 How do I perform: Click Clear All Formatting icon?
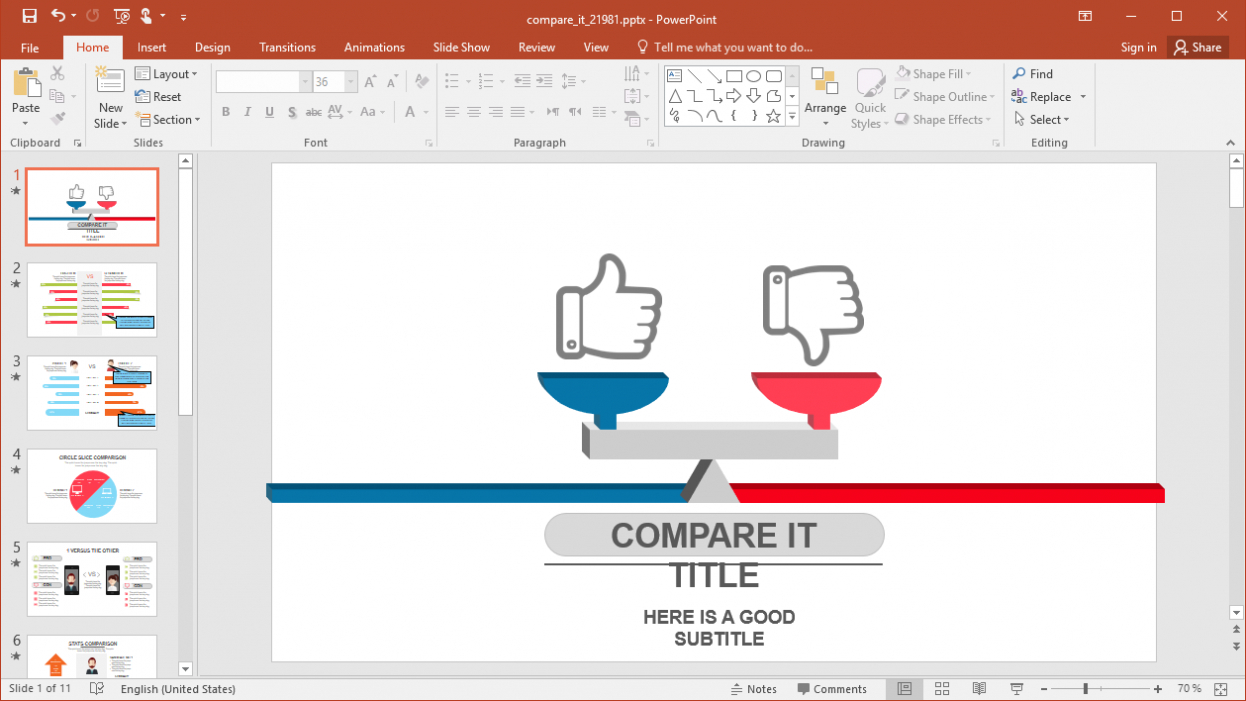[422, 82]
